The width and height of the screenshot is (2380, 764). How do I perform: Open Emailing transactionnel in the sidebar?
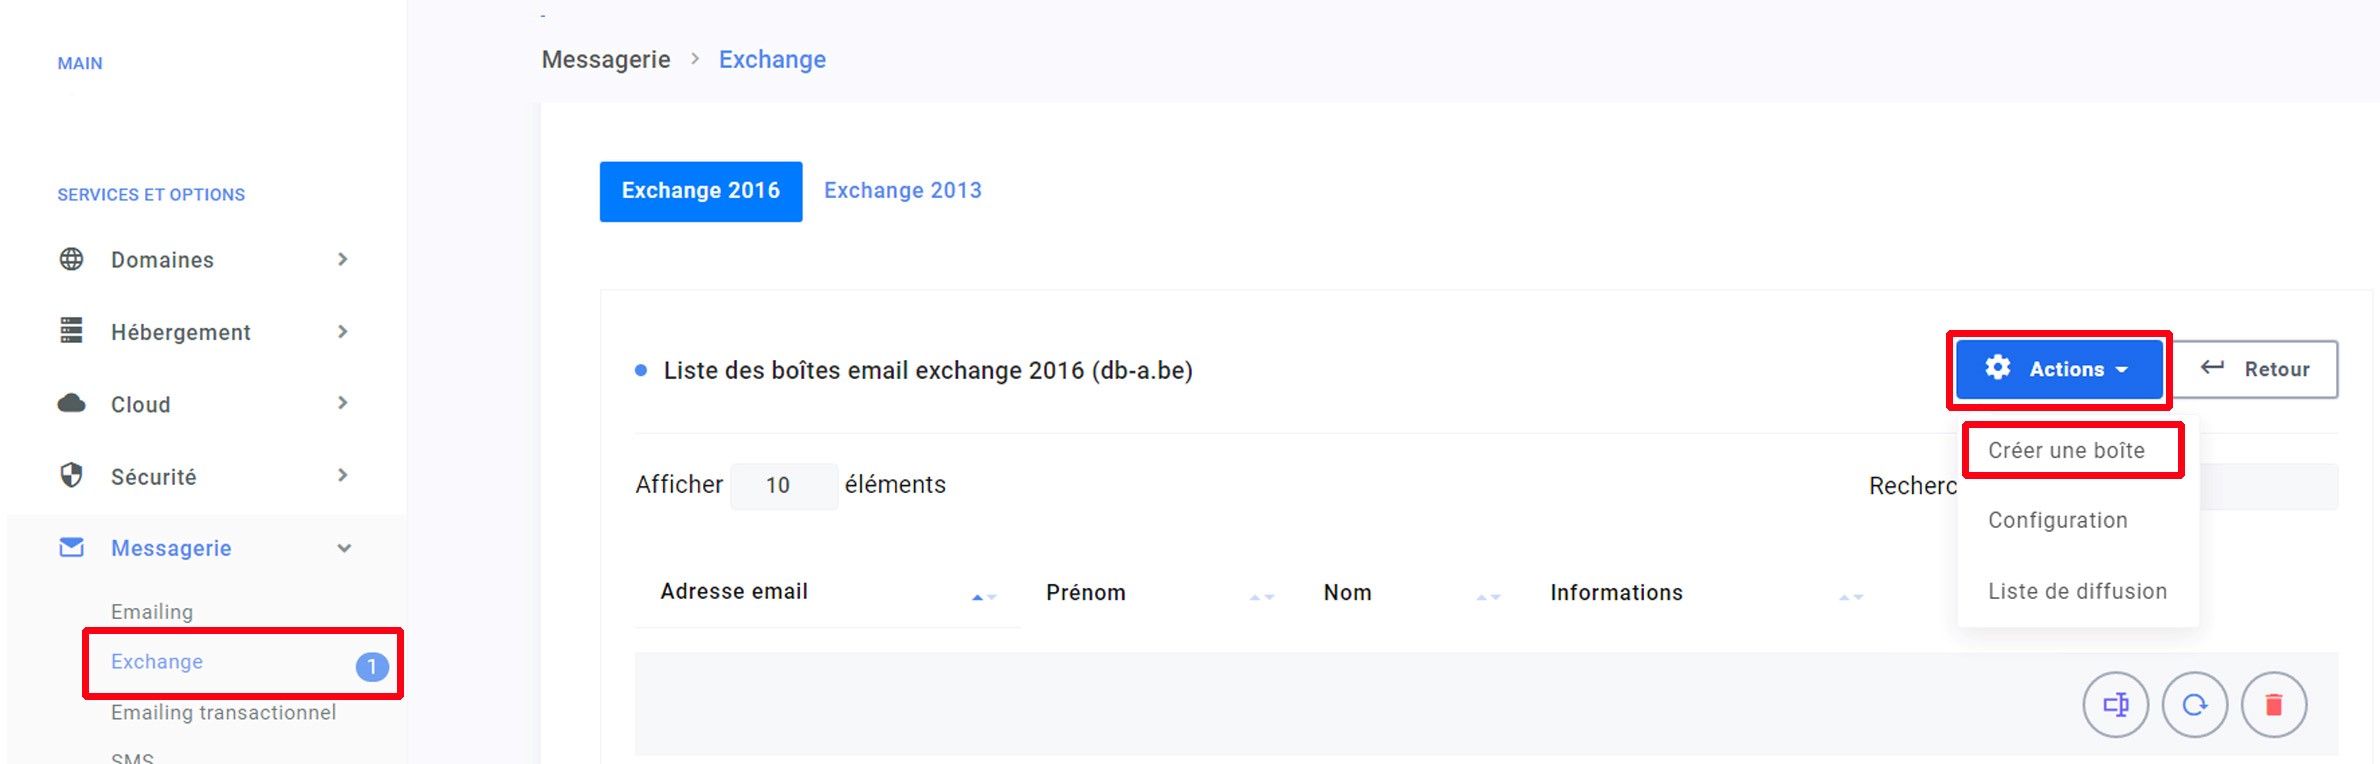[223, 712]
